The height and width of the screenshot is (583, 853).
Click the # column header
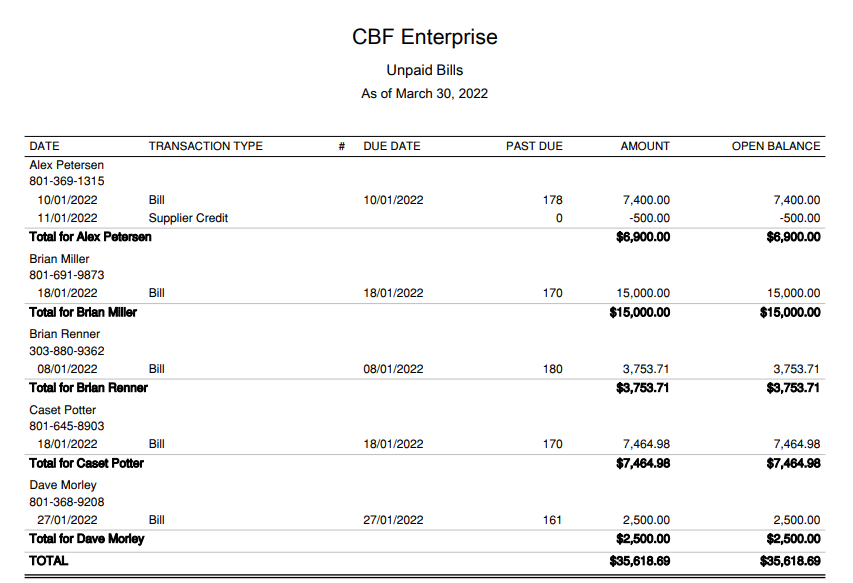[342, 146]
